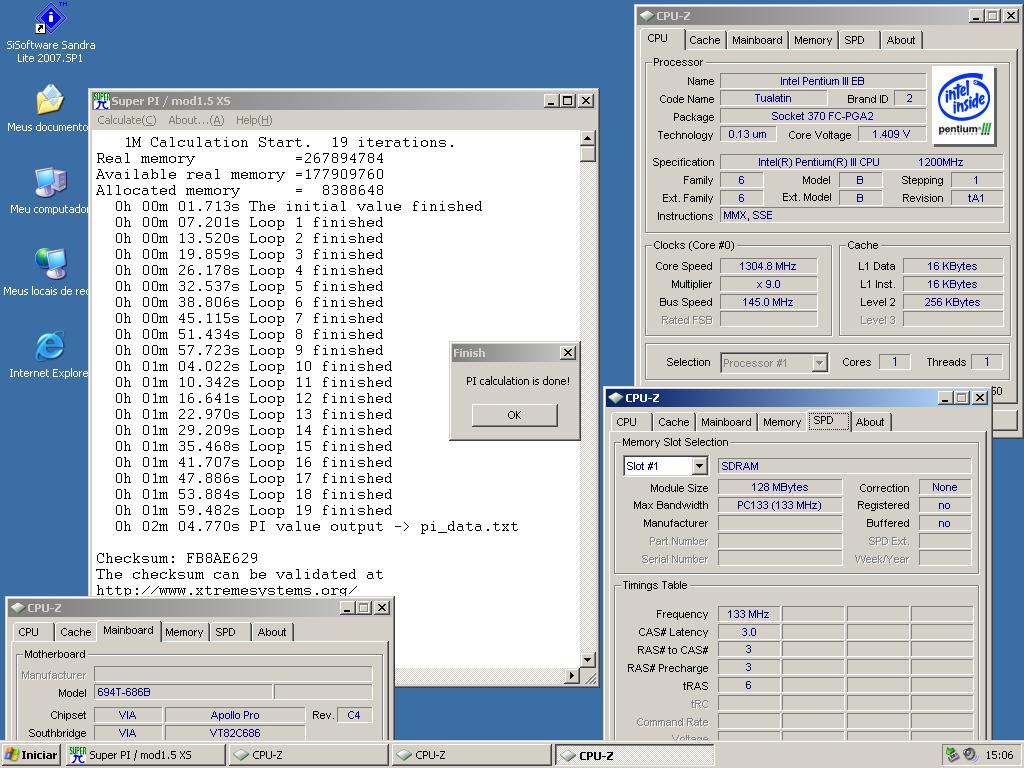Select Mainboard tab in SPD CPU-Z window
Viewport: 1024px width, 768px height.
(x=726, y=422)
